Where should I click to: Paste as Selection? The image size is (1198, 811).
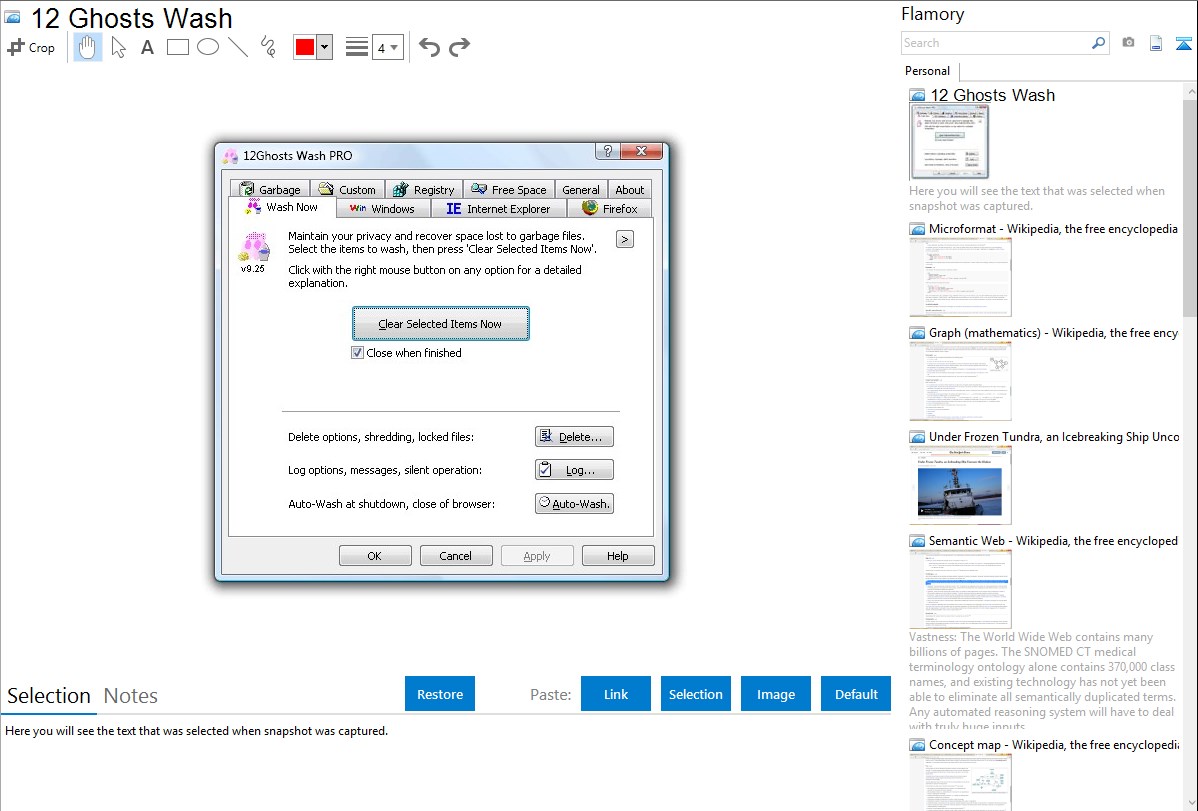click(695, 694)
